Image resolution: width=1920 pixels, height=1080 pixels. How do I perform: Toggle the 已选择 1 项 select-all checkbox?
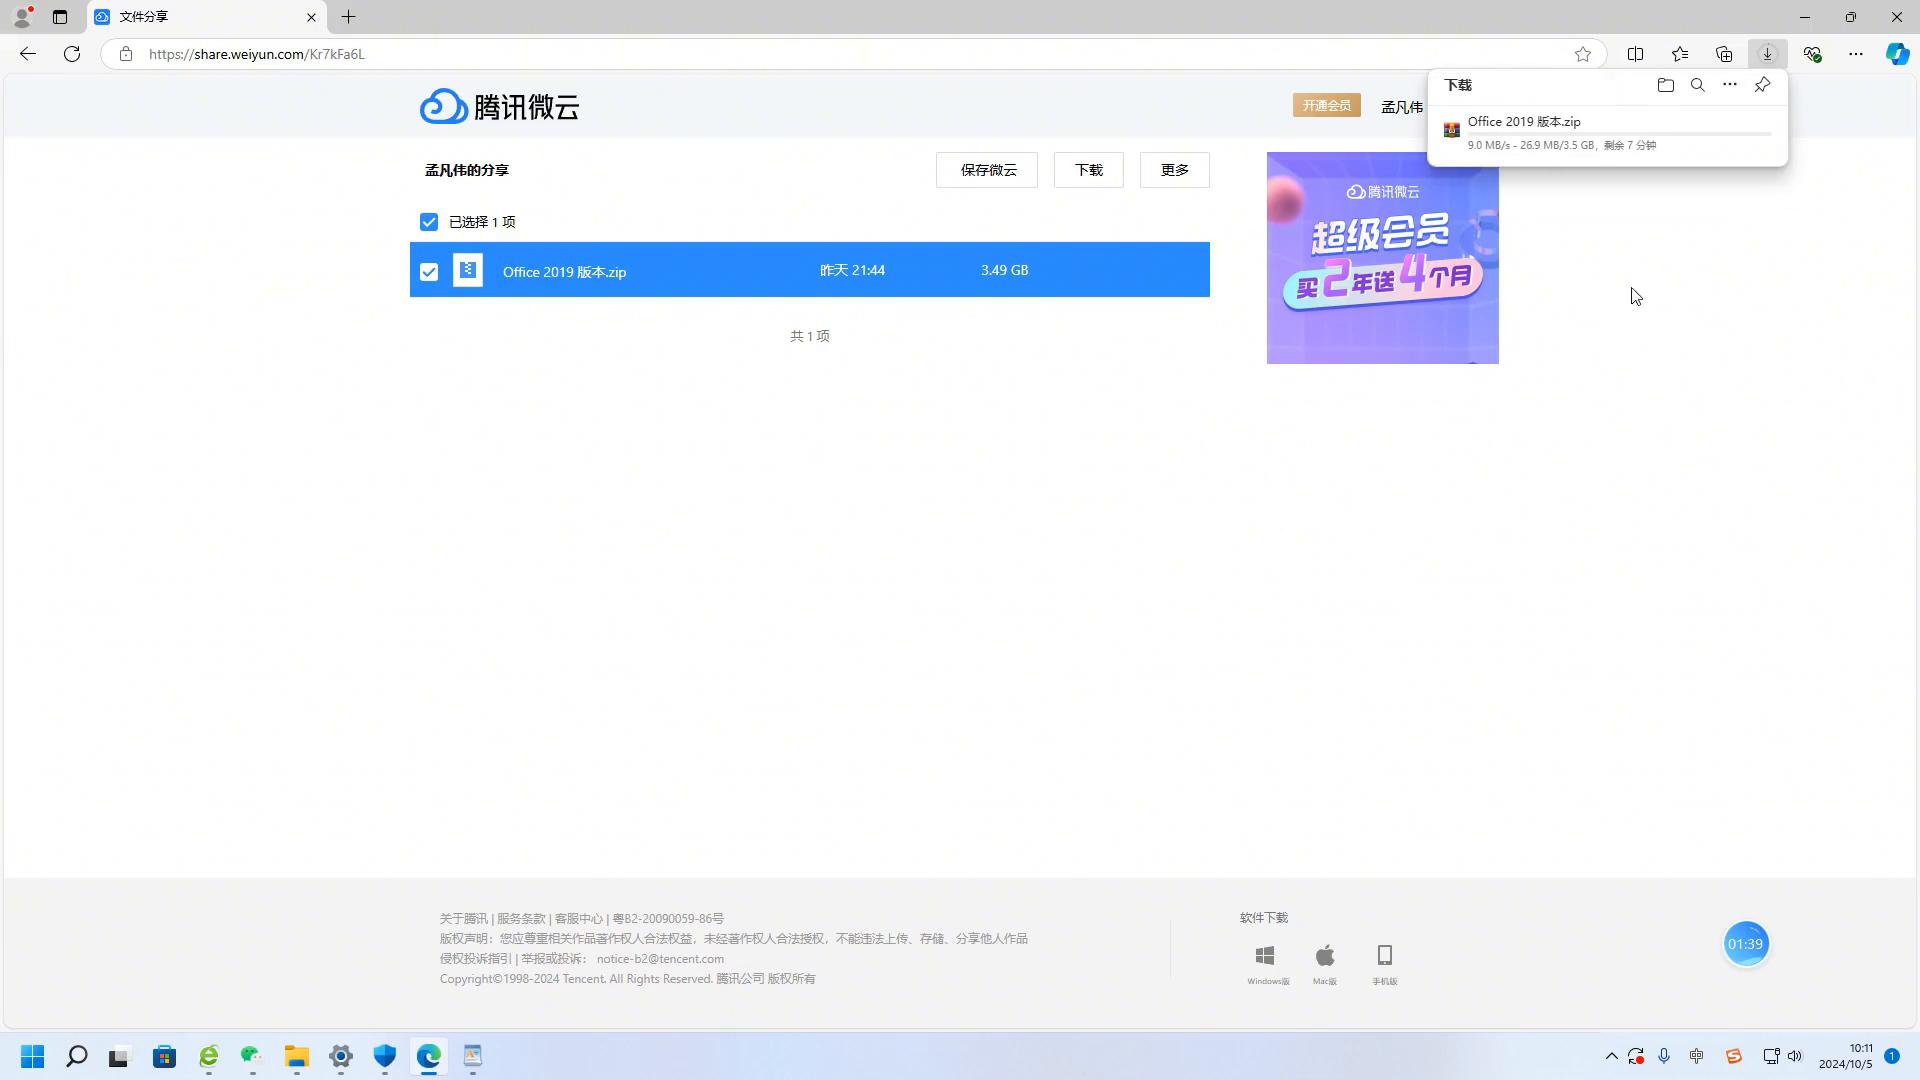coord(429,222)
